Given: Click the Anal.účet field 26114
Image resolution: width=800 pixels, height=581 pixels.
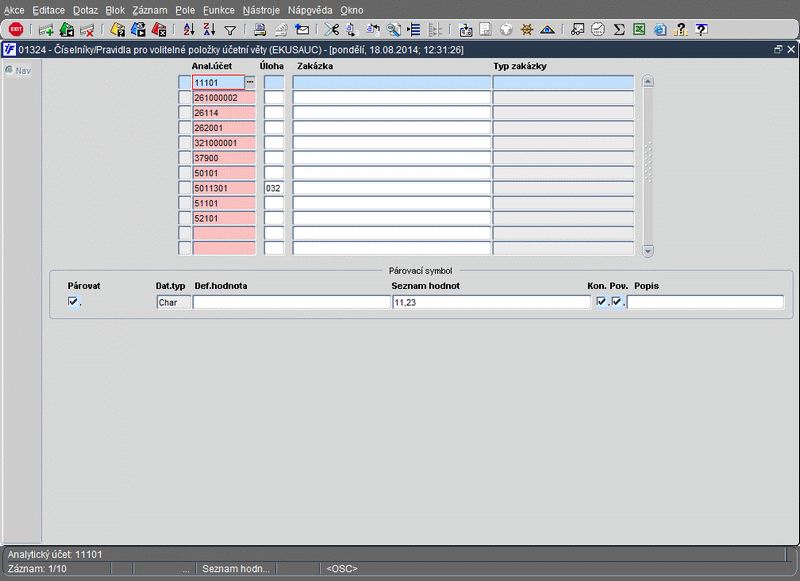Looking at the screenshot, I should point(224,113).
